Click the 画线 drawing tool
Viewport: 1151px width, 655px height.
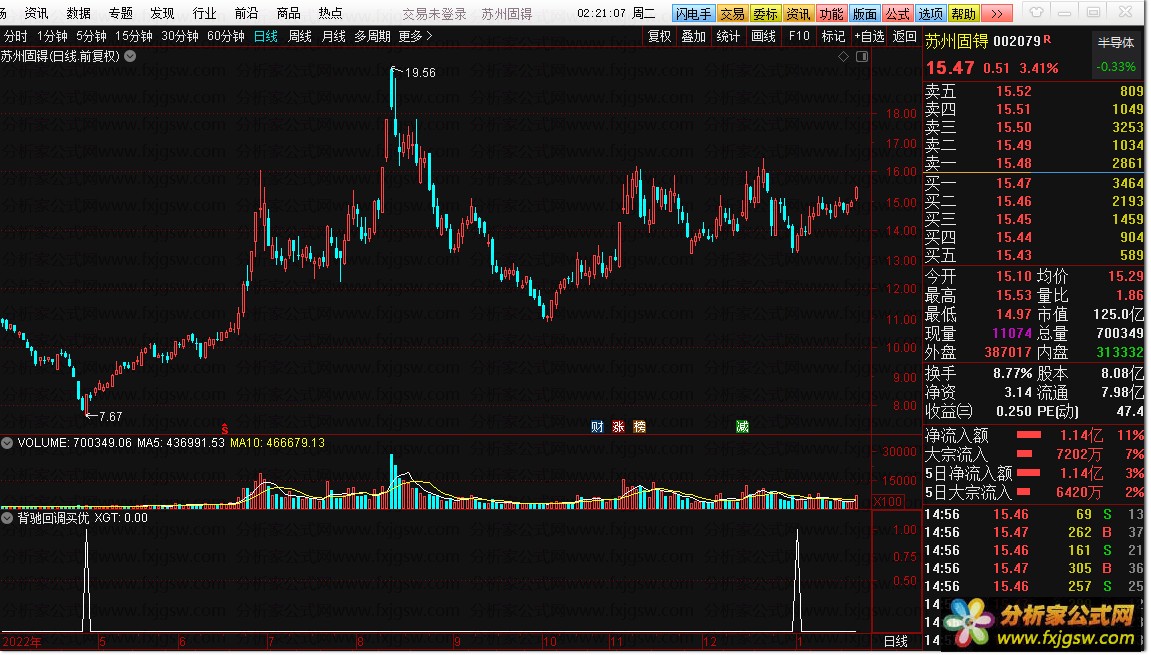point(763,36)
